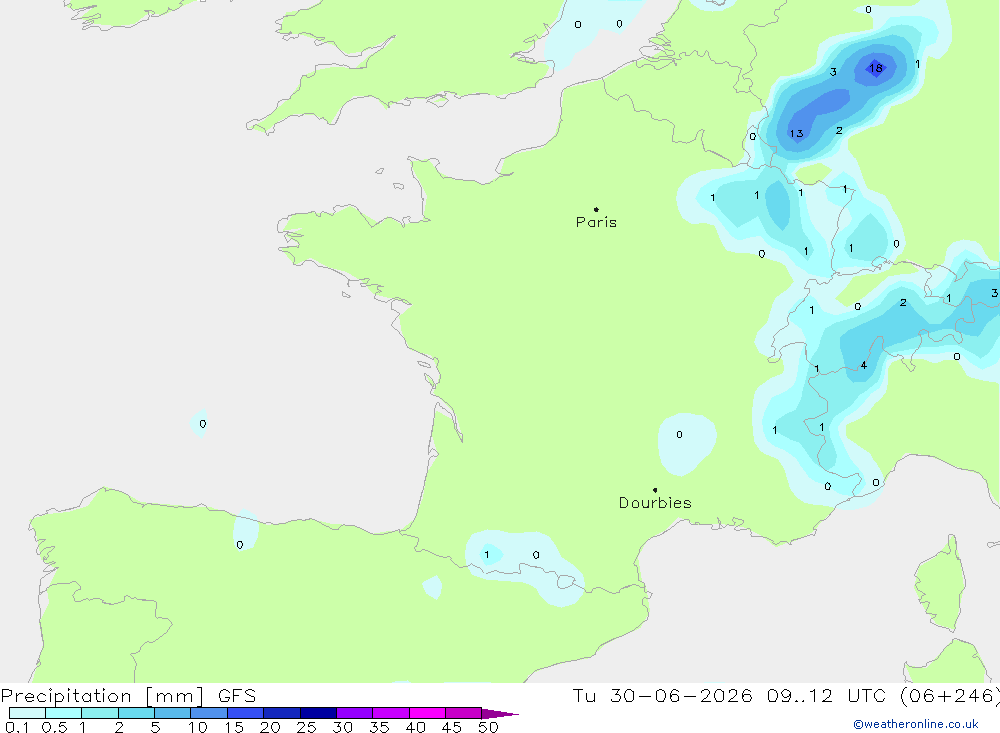Image resolution: width=1000 pixels, height=733 pixels.
Task: Click the legend scale label '50'
Action: pos(489,727)
